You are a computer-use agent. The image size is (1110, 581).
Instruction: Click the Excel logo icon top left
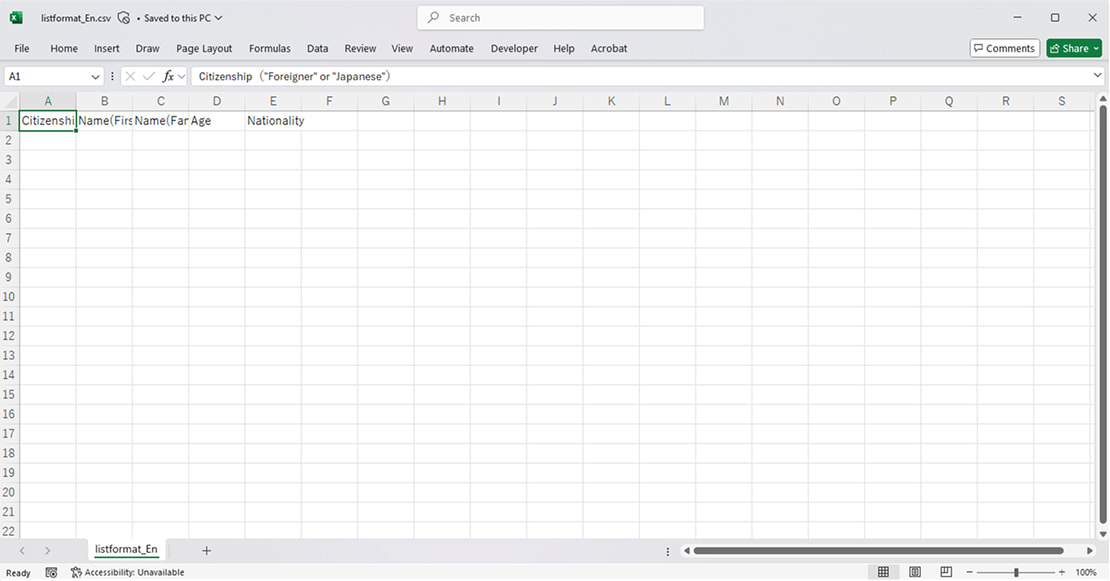[x=14, y=17]
